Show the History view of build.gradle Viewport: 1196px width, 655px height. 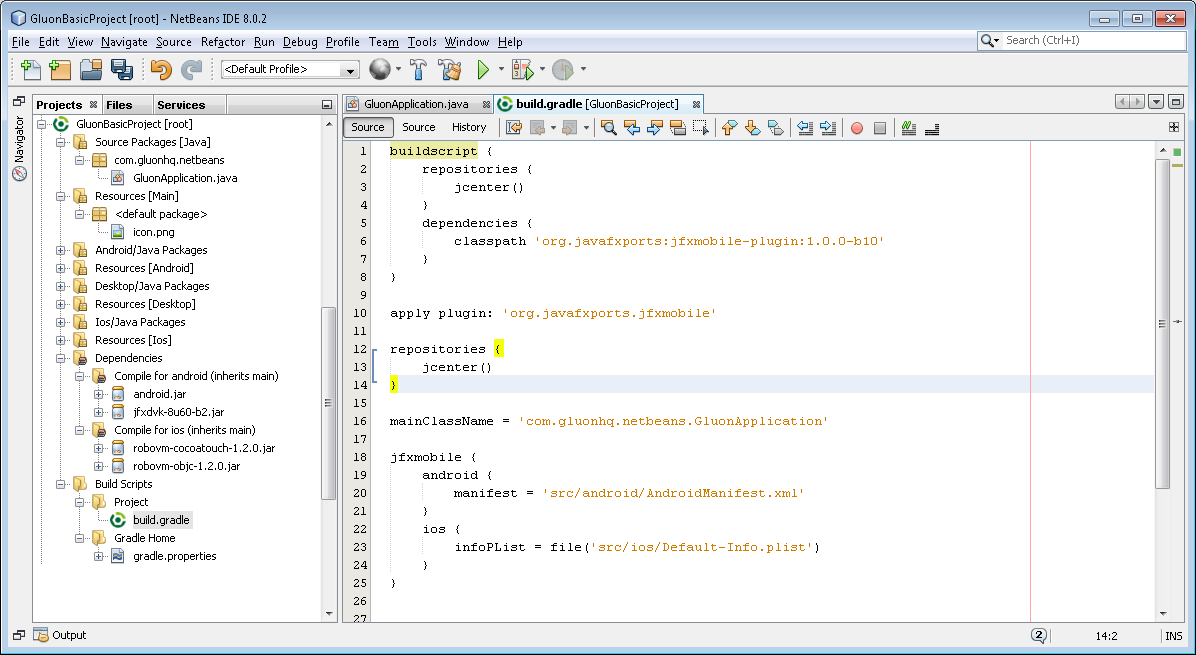tap(468, 127)
